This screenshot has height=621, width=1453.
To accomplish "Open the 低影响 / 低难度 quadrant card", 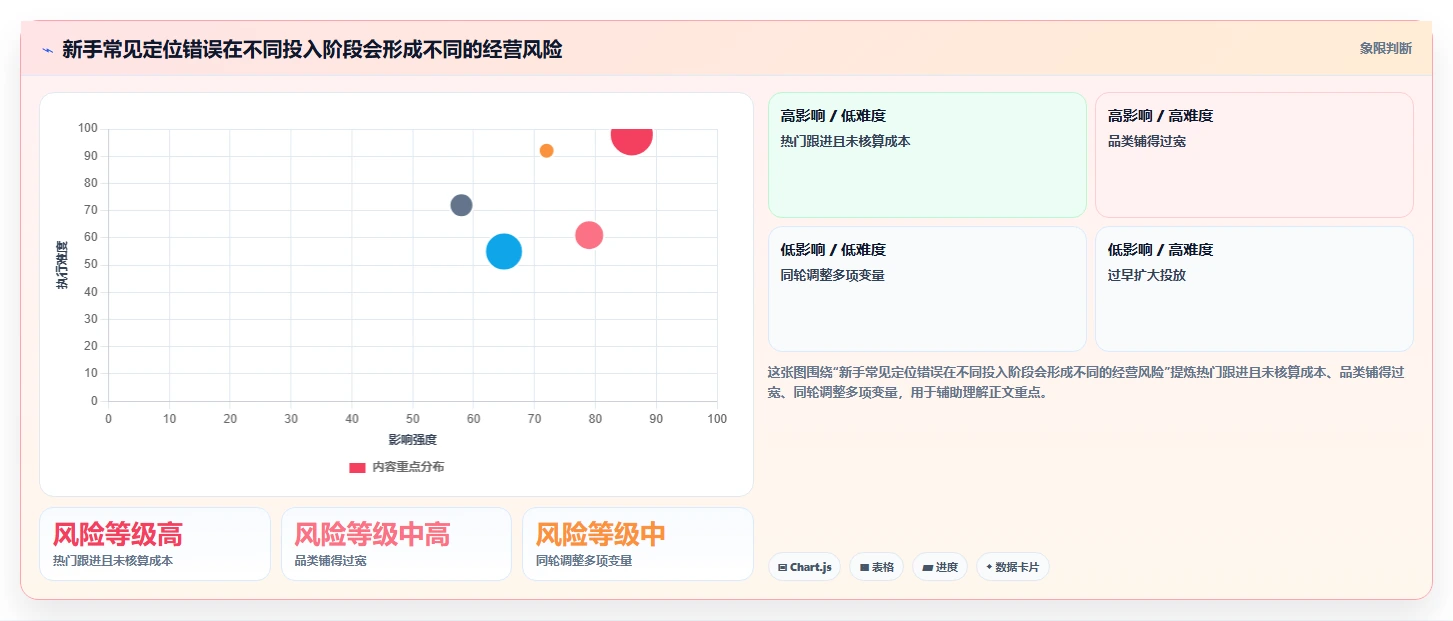I will (x=927, y=289).
